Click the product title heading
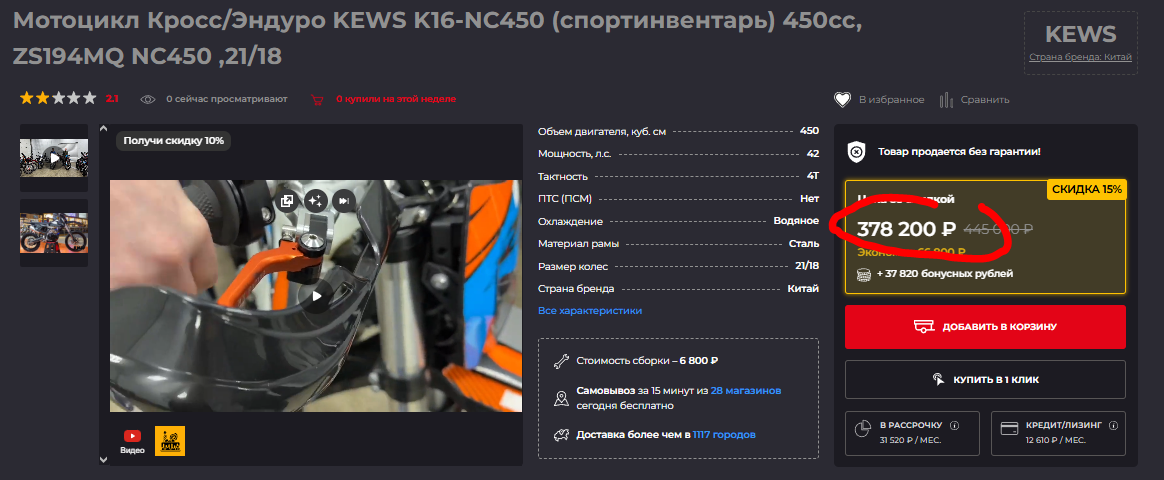1164x480 pixels. 438,38
